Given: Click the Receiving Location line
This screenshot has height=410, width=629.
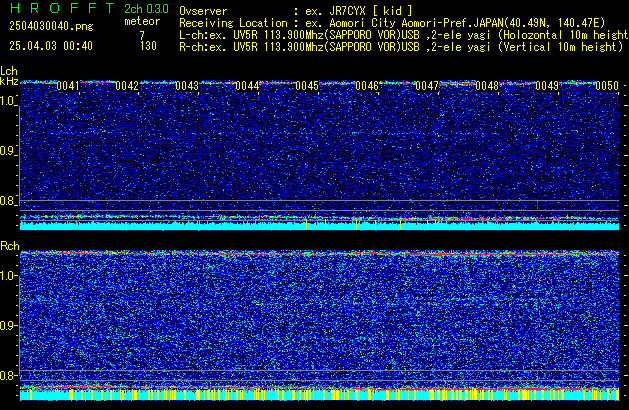Looking at the screenshot, I should tap(392, 23).
